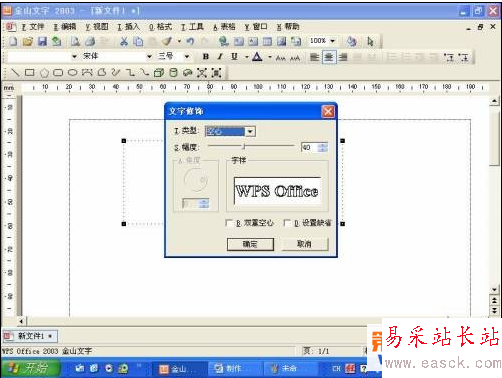The image size is (502, 378).
Task: Toggle underline formatting
Action: (x=235, y=57)
